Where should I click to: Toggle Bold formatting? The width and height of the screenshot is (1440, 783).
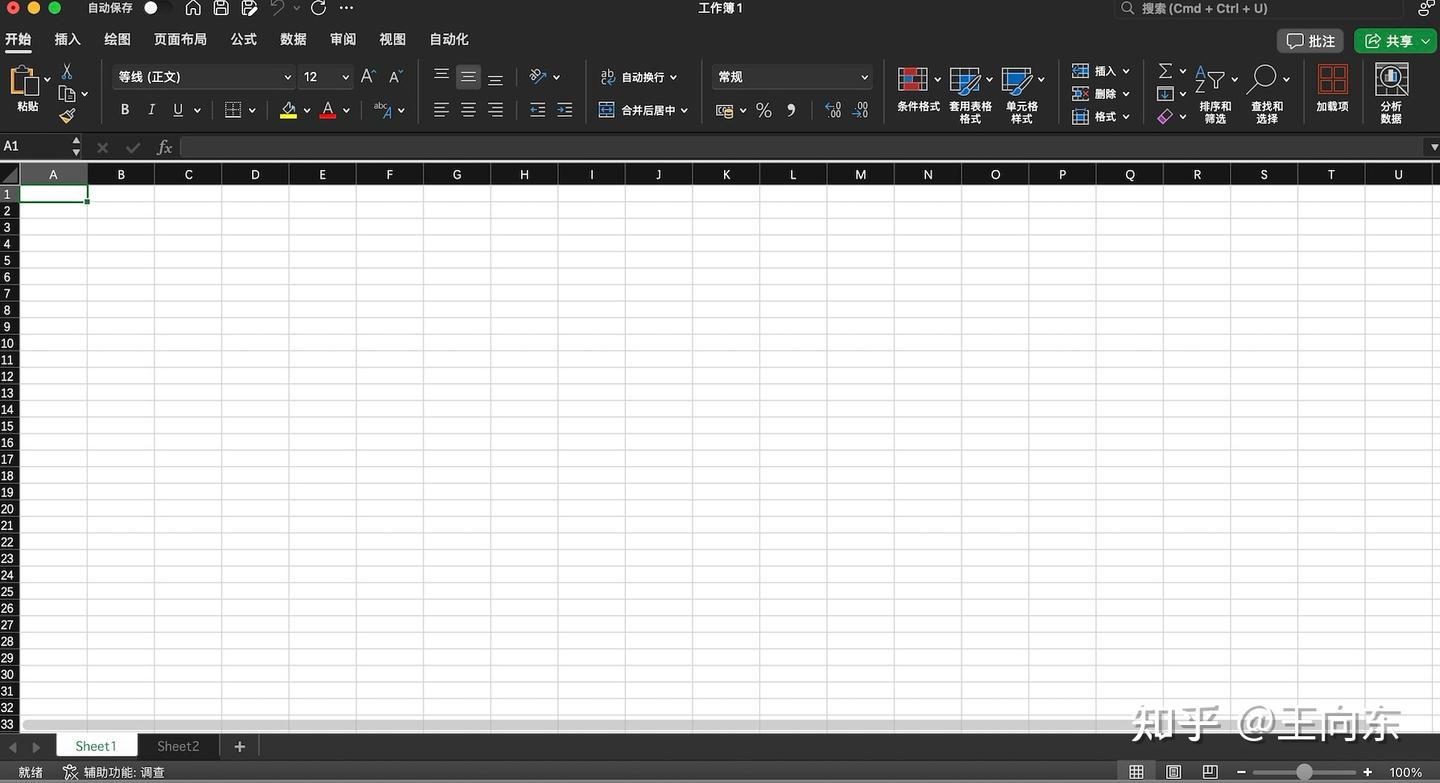coord(124,110)
